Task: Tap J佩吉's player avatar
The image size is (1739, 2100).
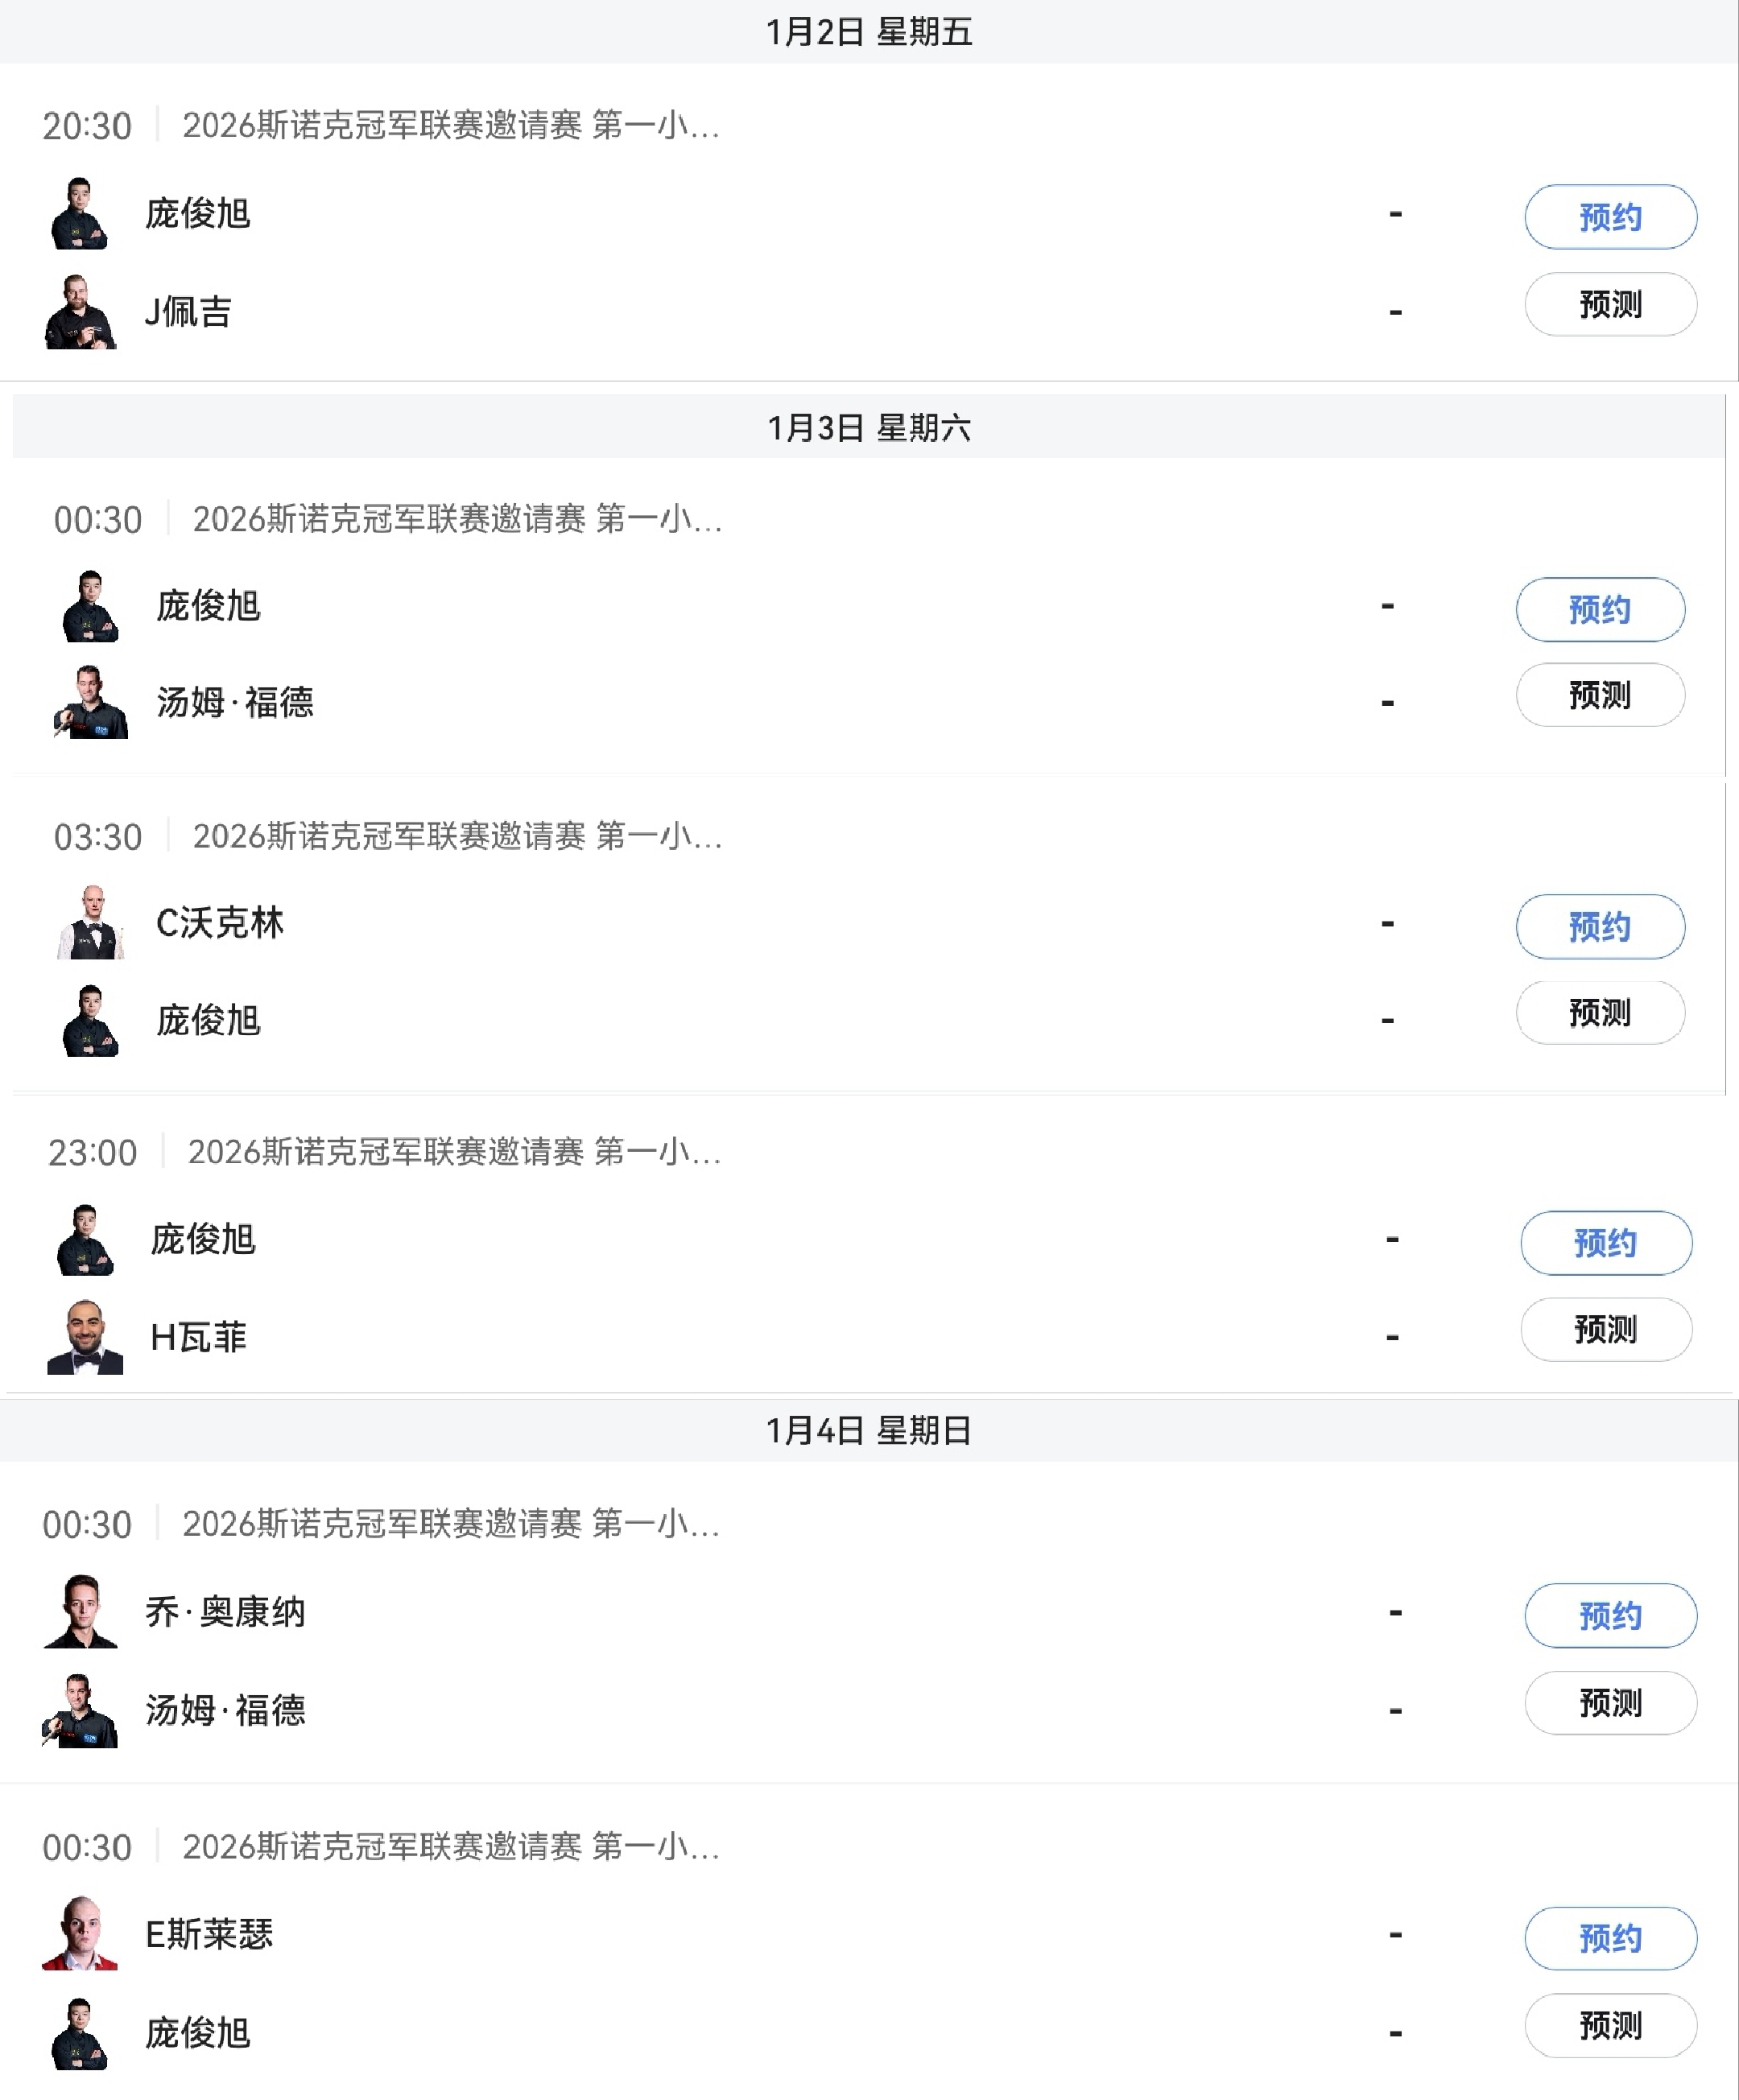Action: coord(80,312)
